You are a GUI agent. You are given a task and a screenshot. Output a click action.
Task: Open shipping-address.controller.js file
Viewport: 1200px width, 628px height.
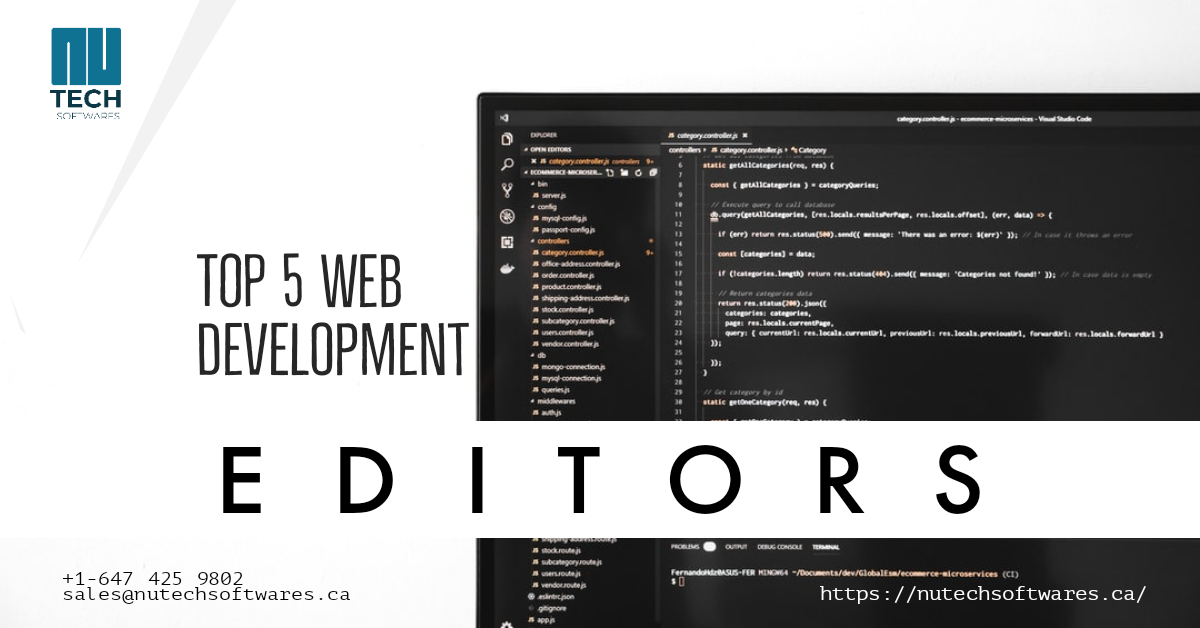coord(580,298)
